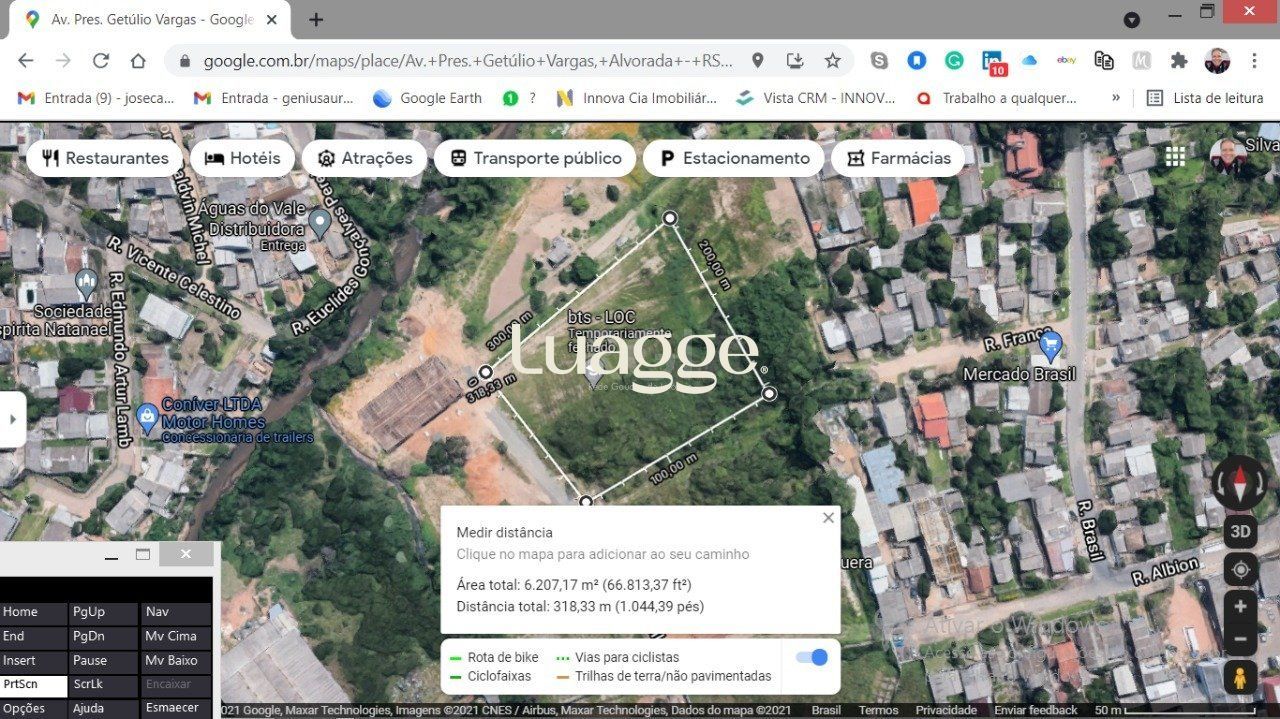Open the LinkedIn extension with notifications
The width and height of the screenshot is (1280, 719).
(992, 61)
